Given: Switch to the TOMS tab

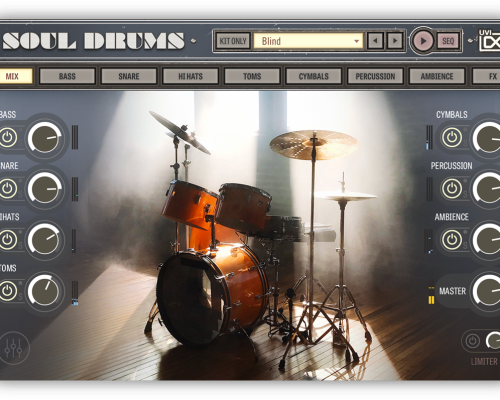Looking at the screenshot, I should tap(252, 76).
